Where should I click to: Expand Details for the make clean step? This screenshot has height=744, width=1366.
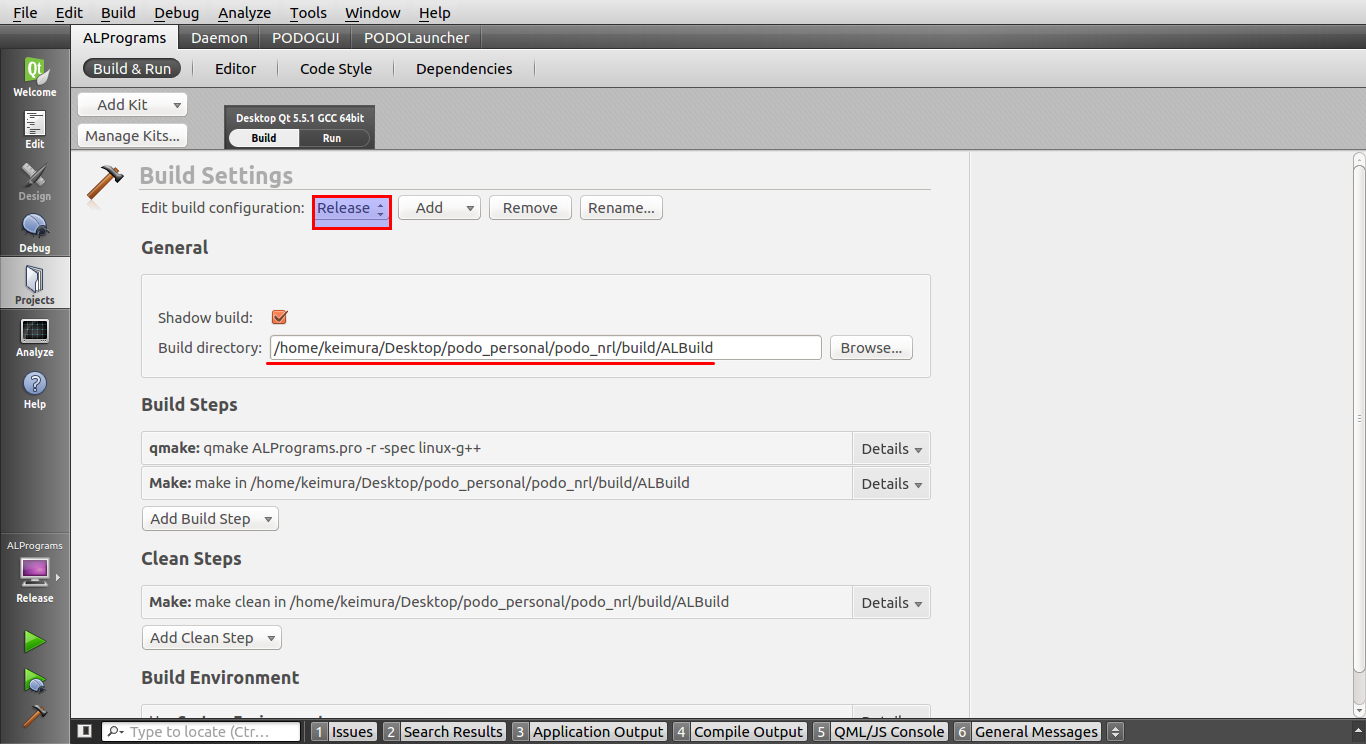tap(891, 603)
